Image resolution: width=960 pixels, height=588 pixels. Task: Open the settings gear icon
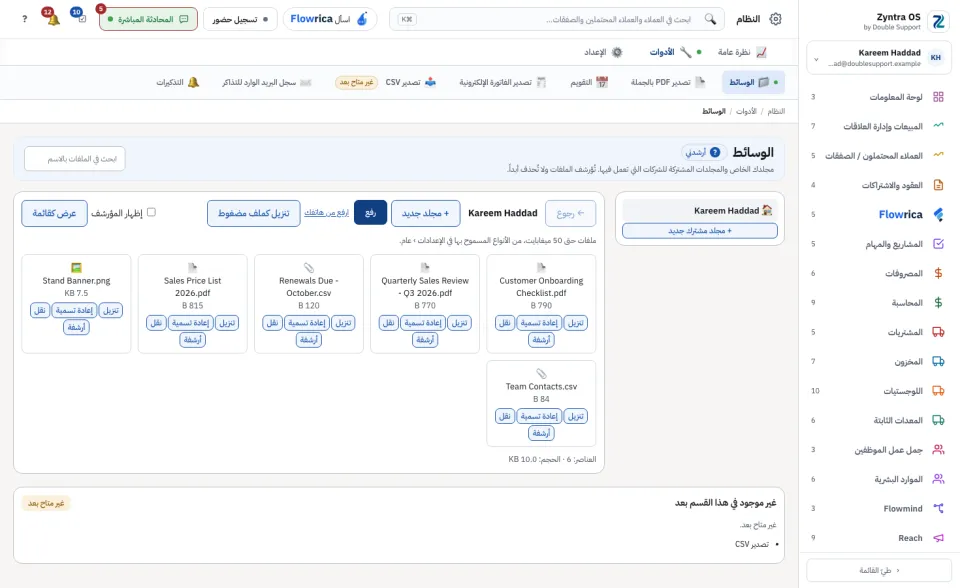tap(775, 19)
